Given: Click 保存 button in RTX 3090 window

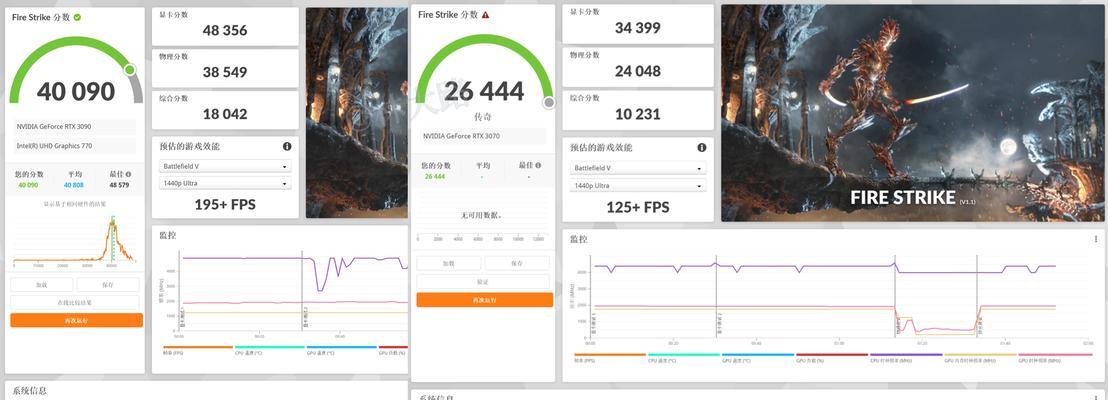Looking at the screenshot, I should pyautogui.click(x=108, y=285).
